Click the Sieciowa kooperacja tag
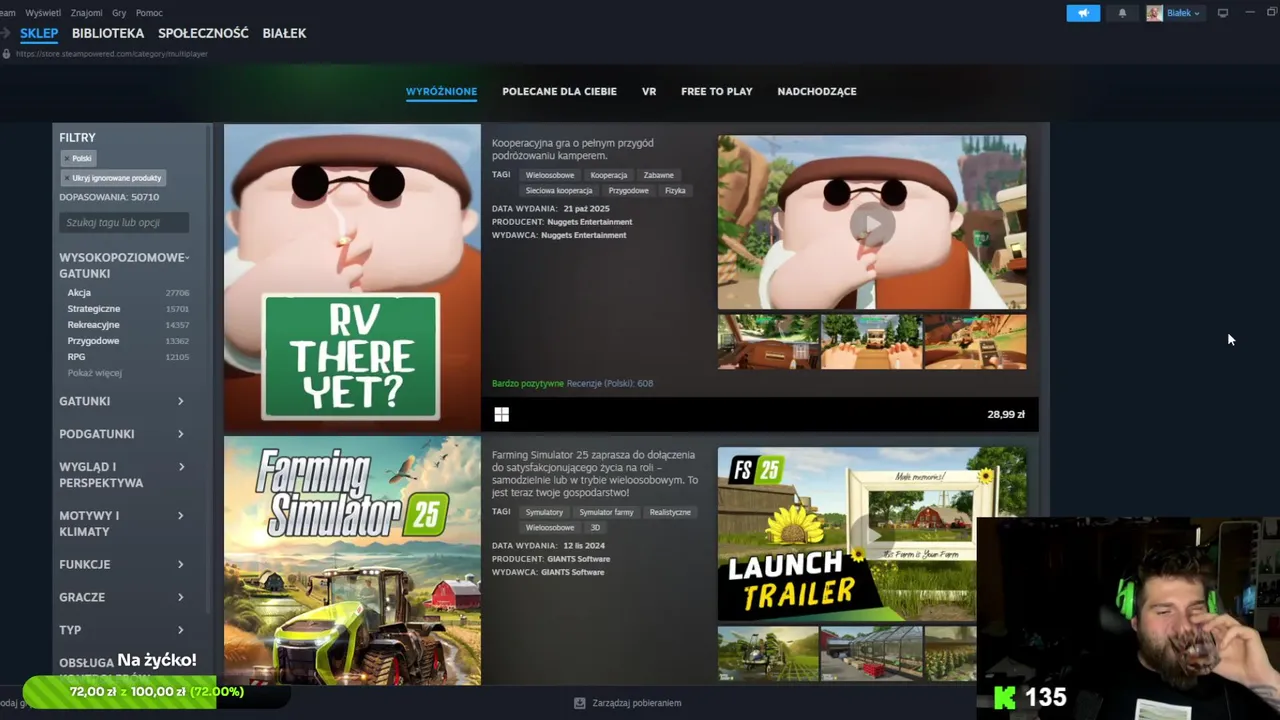1280x720 pixels. point(559,190)
